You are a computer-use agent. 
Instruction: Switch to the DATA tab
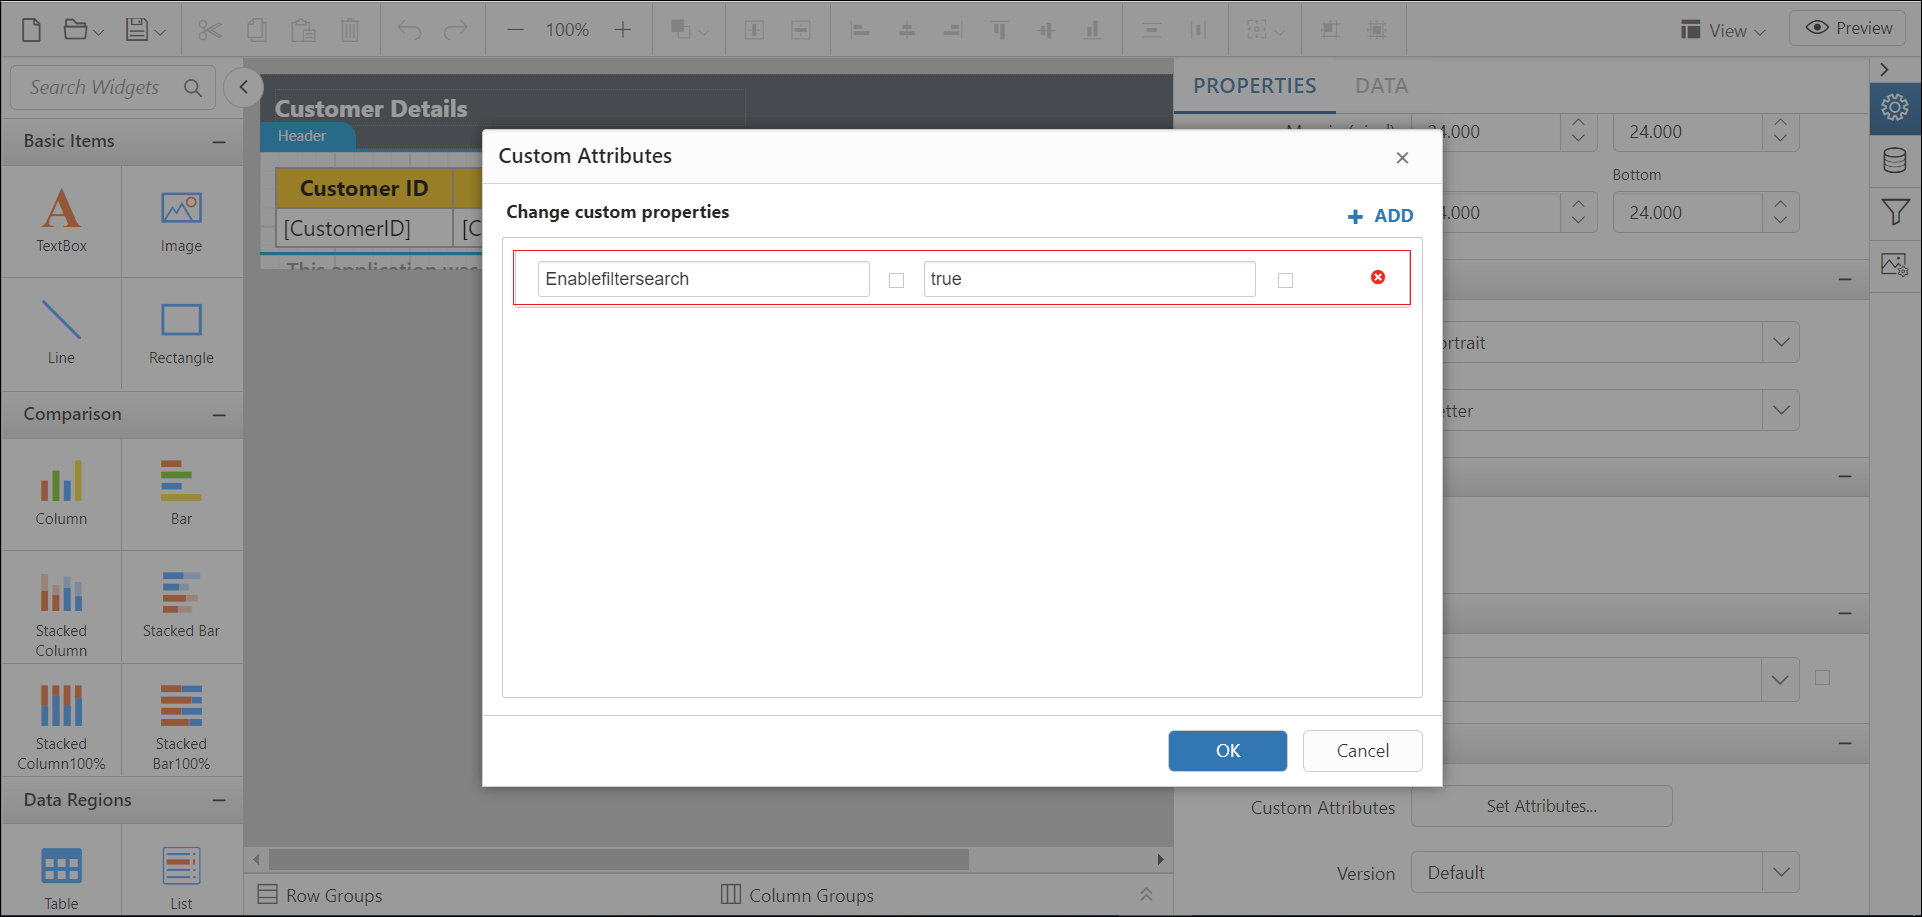tap(1381, 86)
